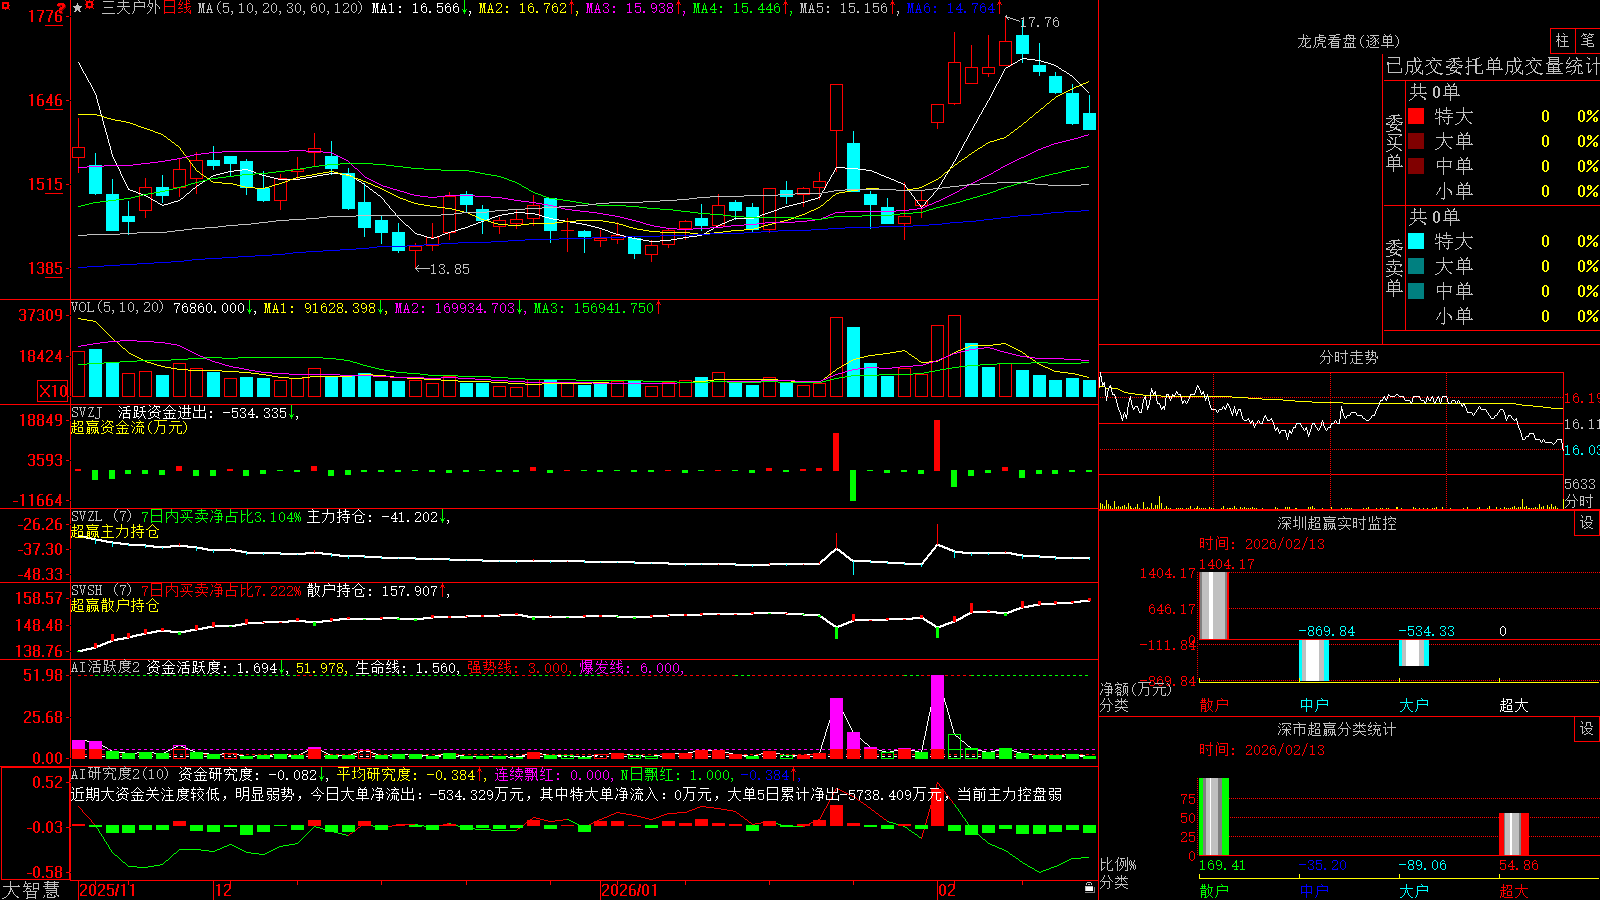Click the 平均研究度: -0.384 value
Screen dimensions: 1600x900
(x=405, y=775)
